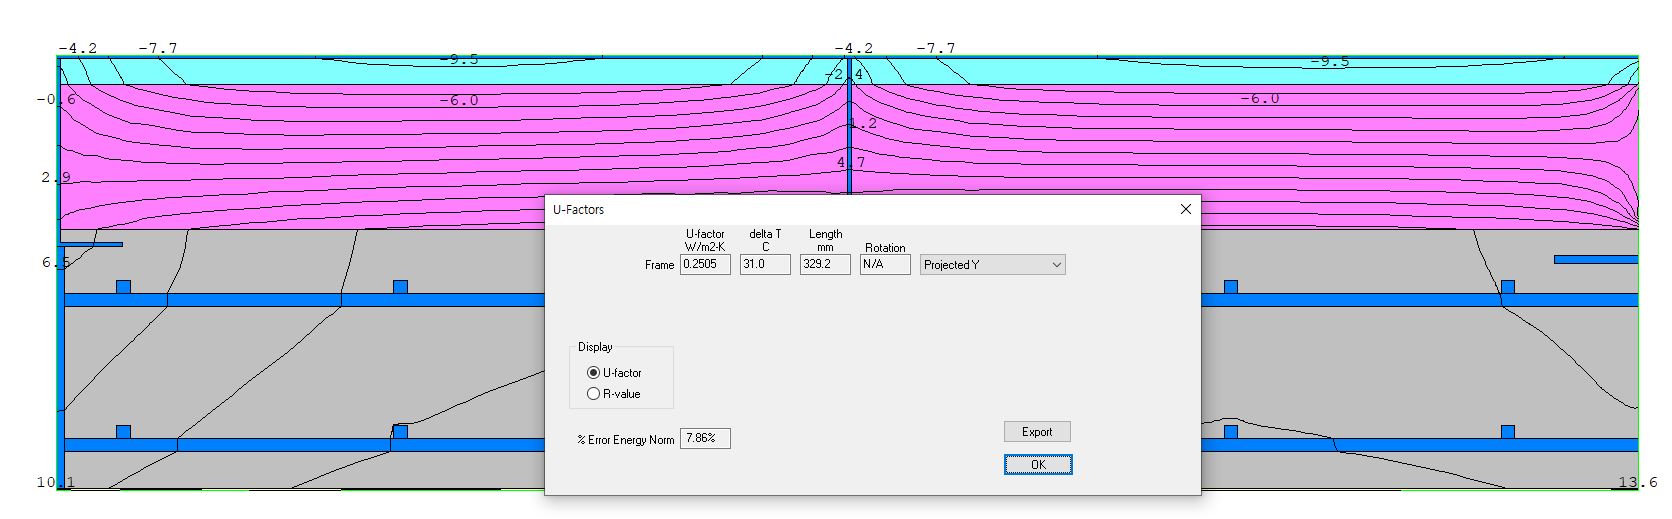The height and width of the screenshot is (519, 1672).
Task: Click the 10.1 temperature label at bottom left
Action: [56, 482]
